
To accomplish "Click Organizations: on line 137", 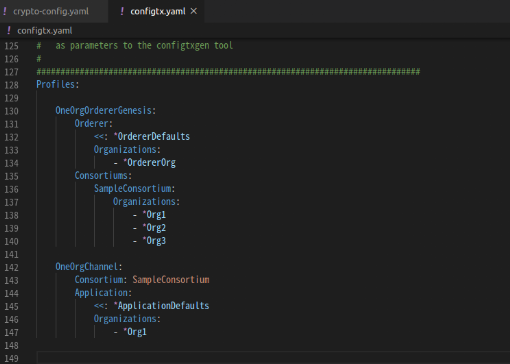I will tap(146, 202).
